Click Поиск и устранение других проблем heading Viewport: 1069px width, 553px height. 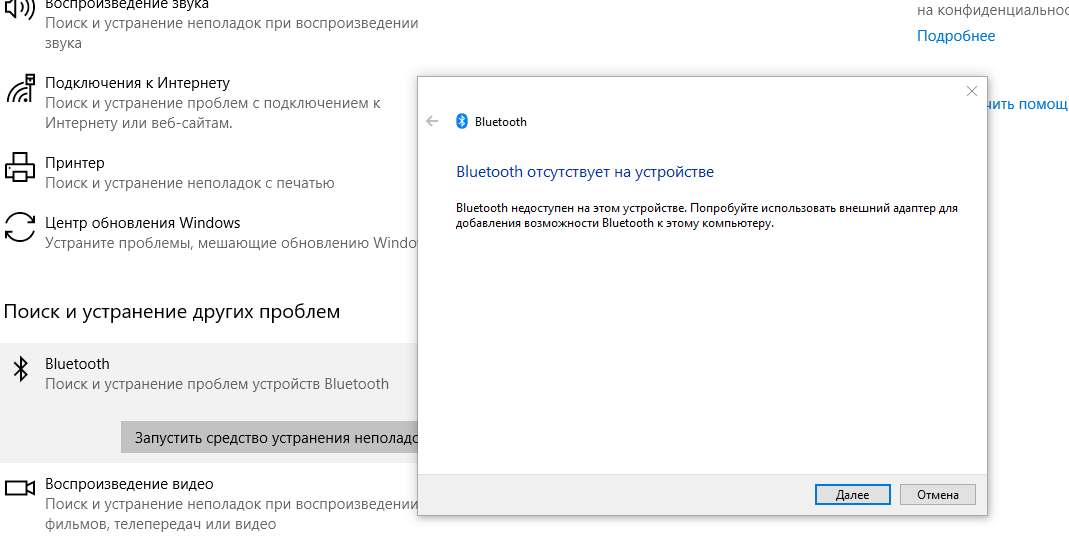click(172, 312)
